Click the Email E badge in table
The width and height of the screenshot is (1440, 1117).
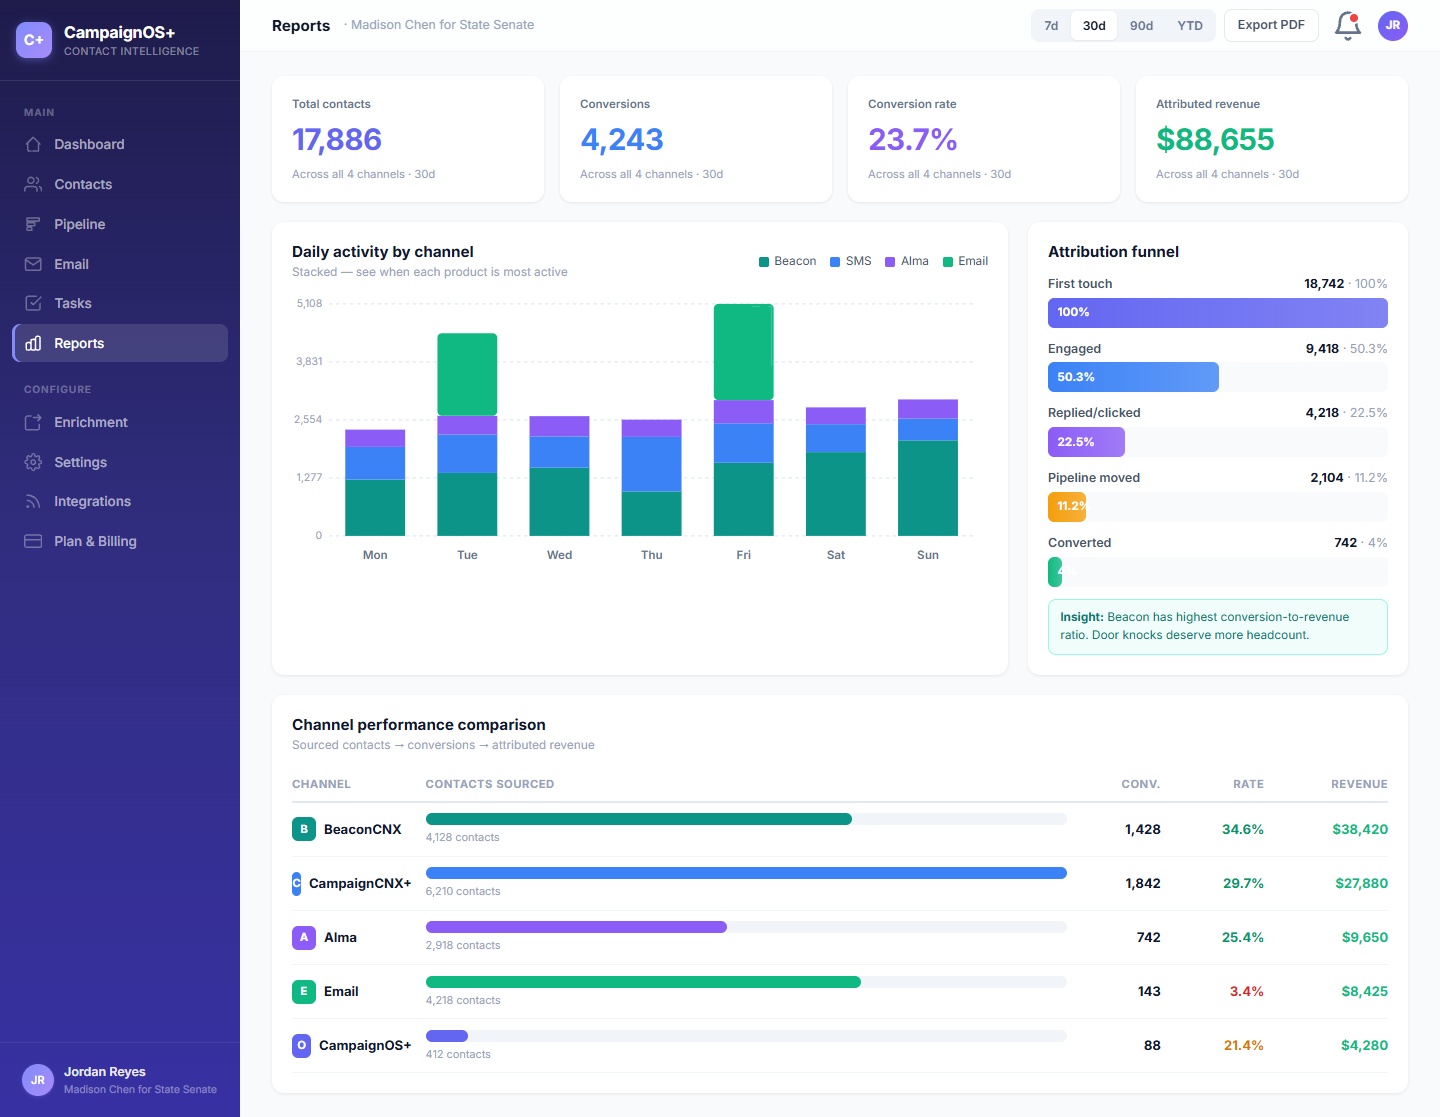click(x=304, y=991)
